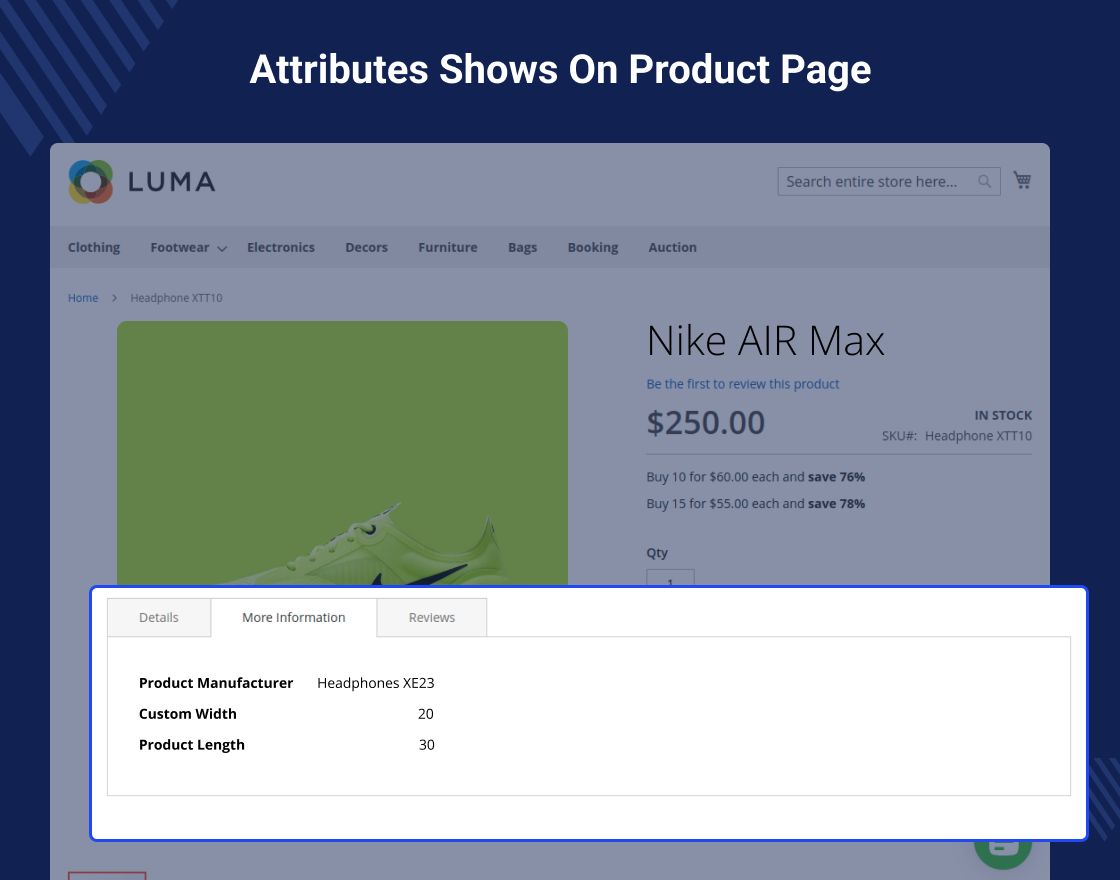Click the Qty input box
The height and width of the screenshot is (880, 1120).
(x=670, y=578)
